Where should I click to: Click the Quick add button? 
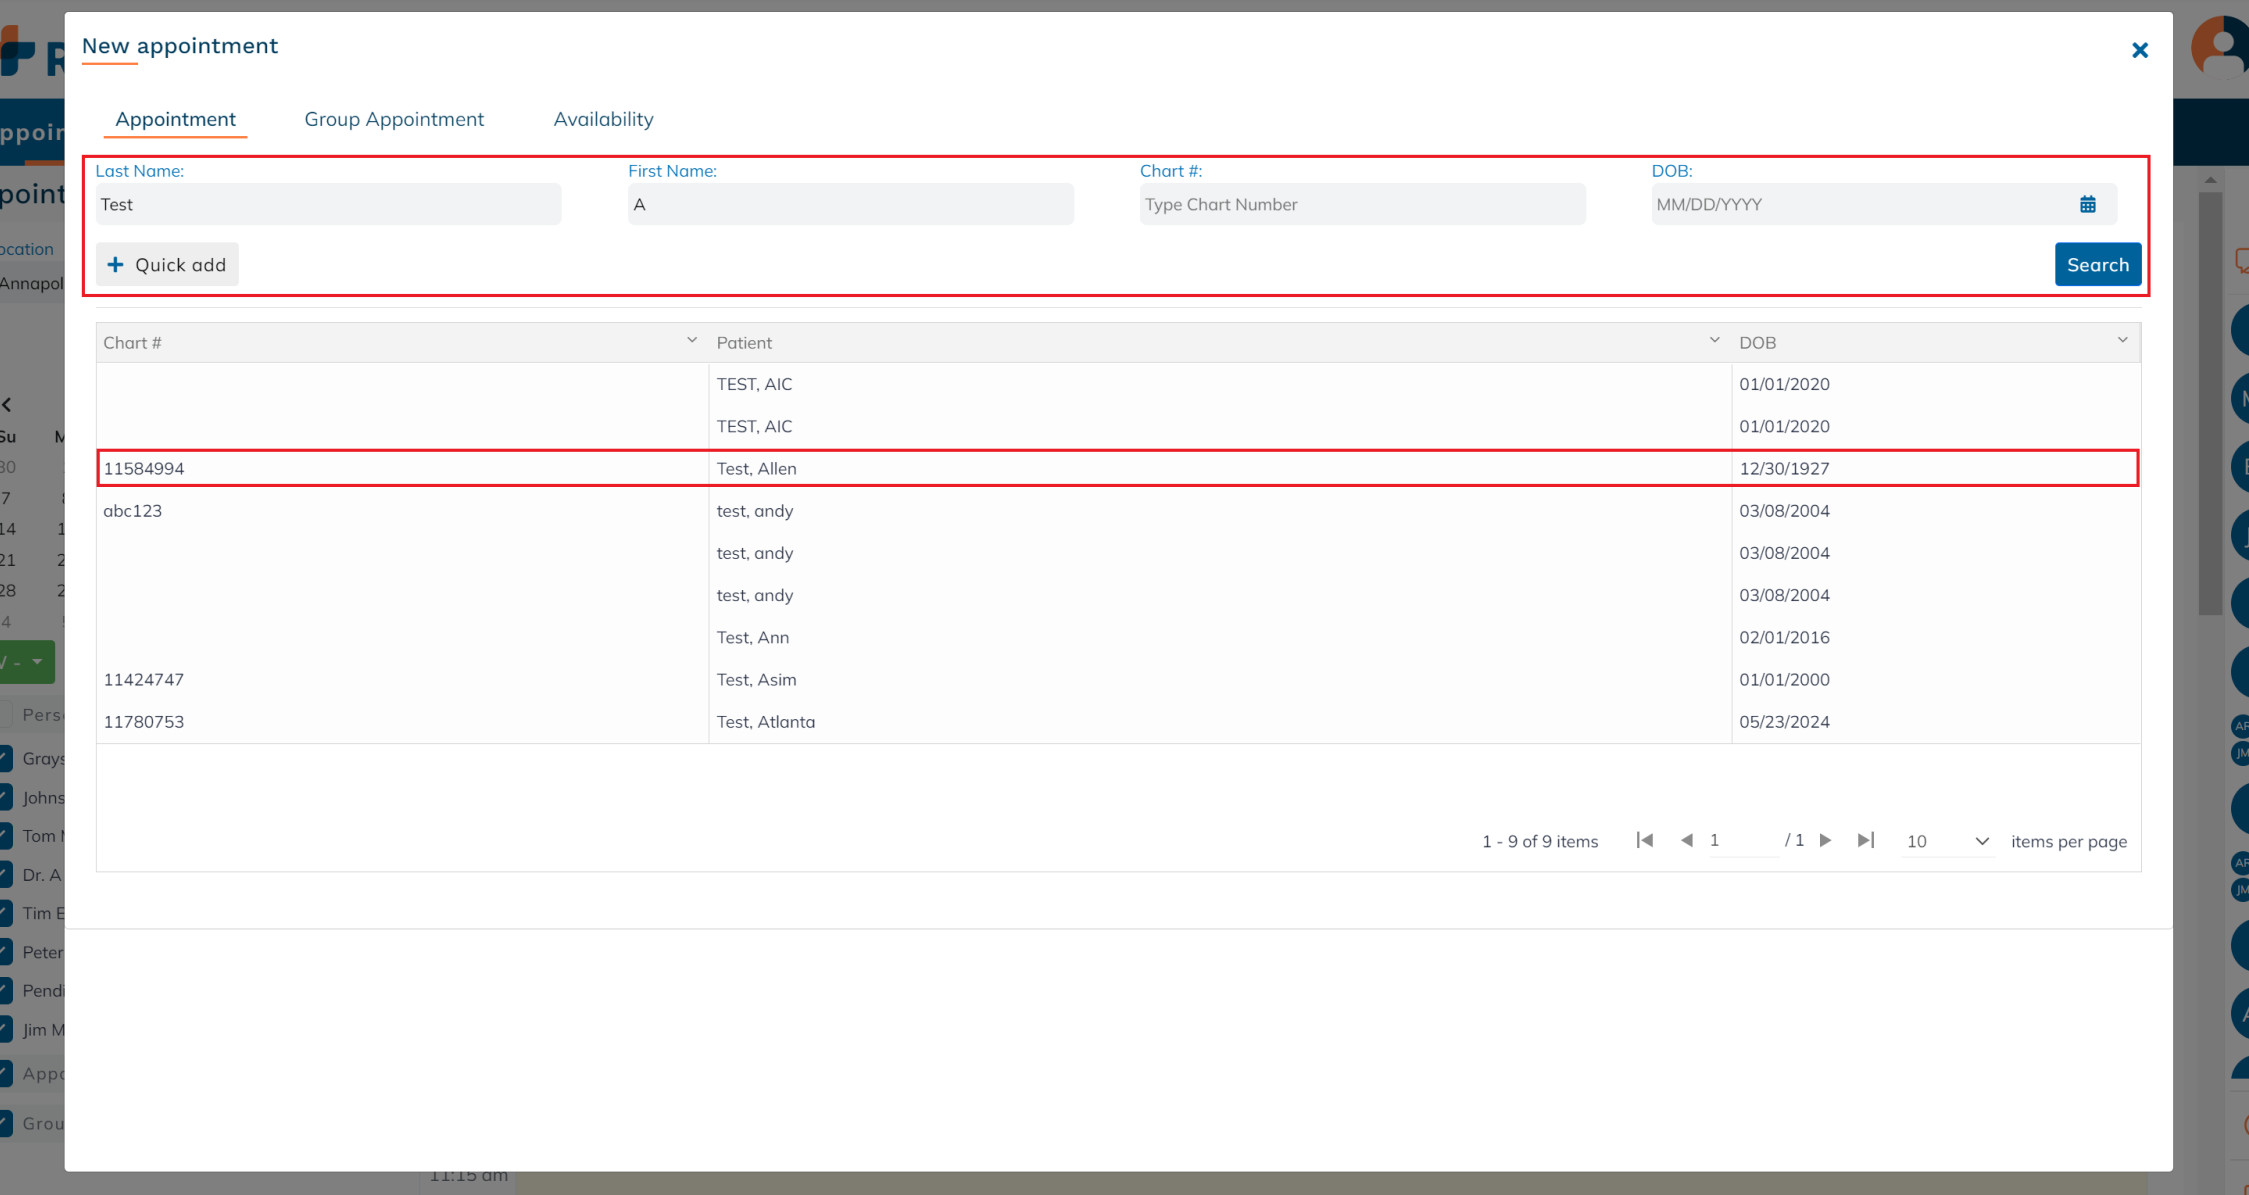(167, 264)
